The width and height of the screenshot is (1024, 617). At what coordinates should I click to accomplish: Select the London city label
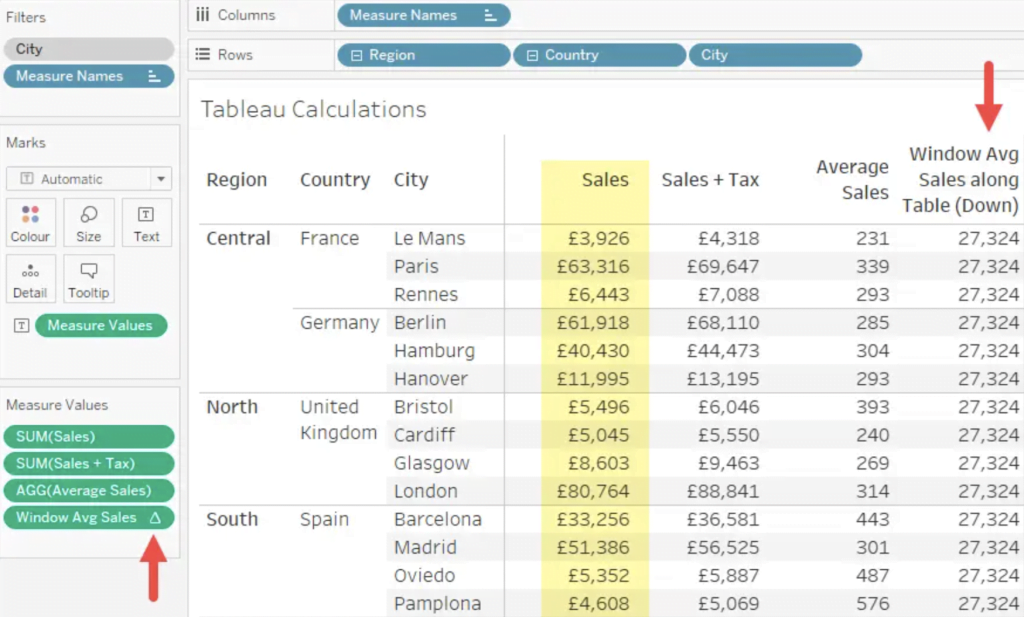tap(425, 491)
